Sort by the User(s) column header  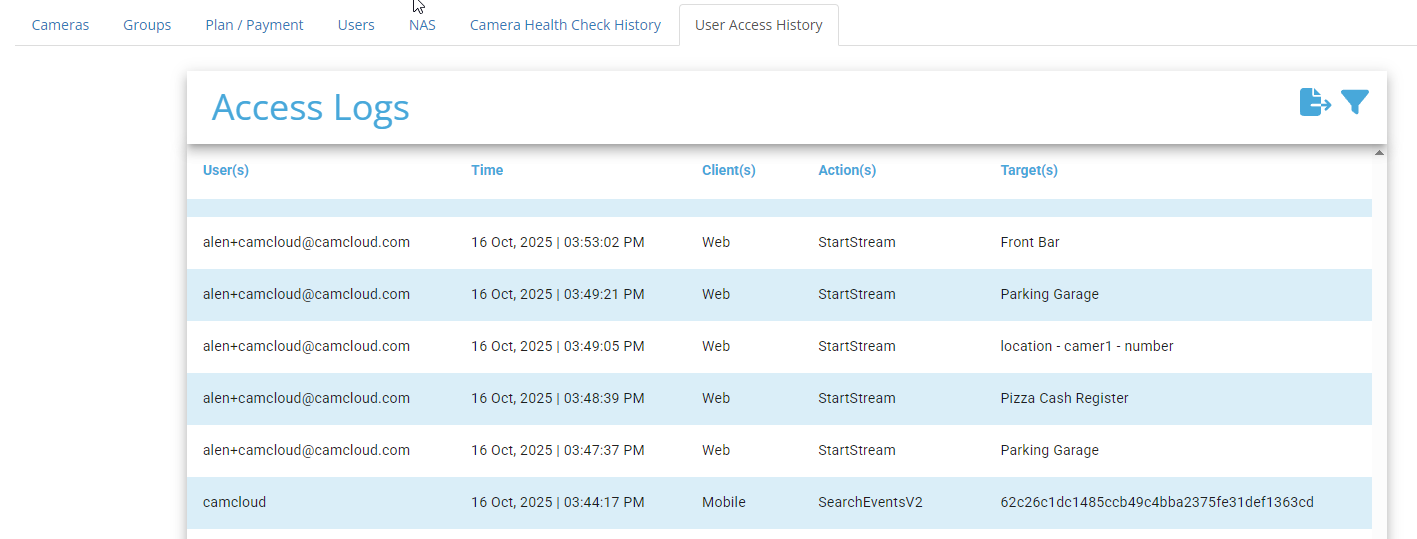point(226,170)
